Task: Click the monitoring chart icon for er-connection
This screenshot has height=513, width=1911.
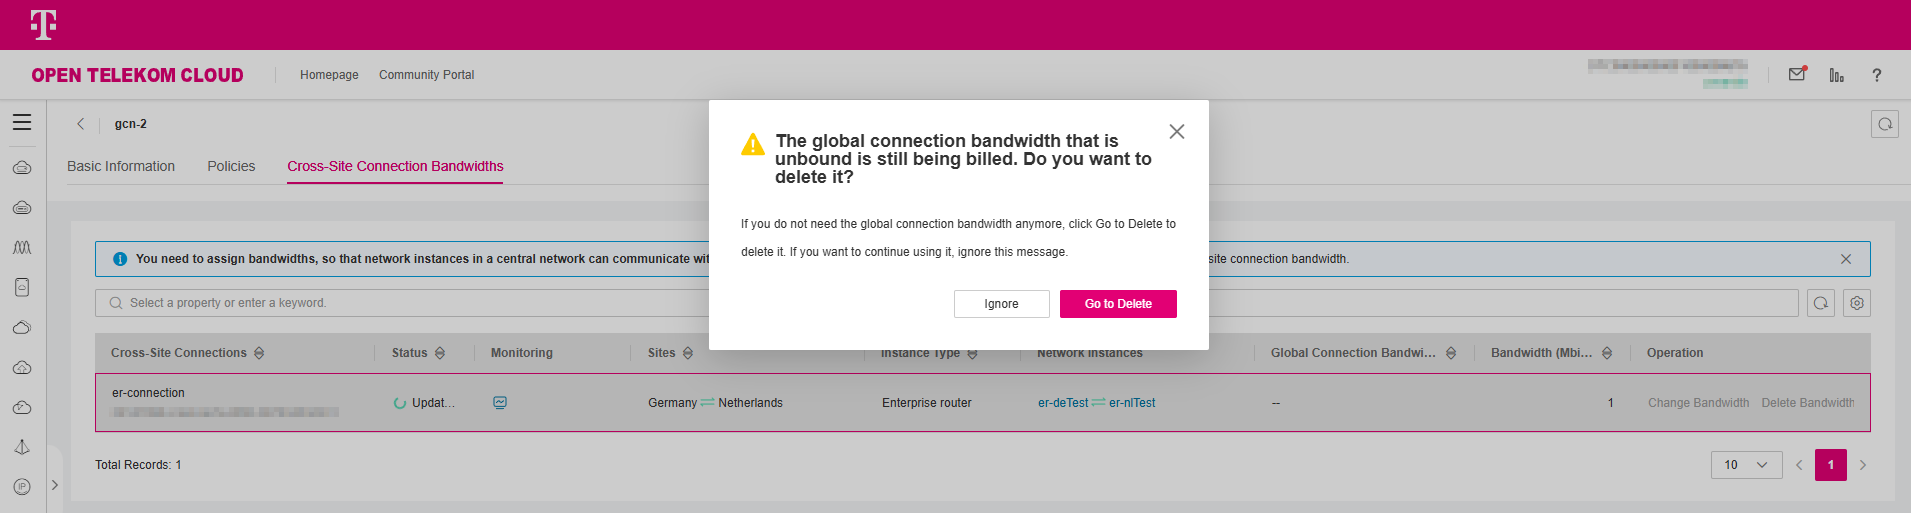Action: click(500, 403)
